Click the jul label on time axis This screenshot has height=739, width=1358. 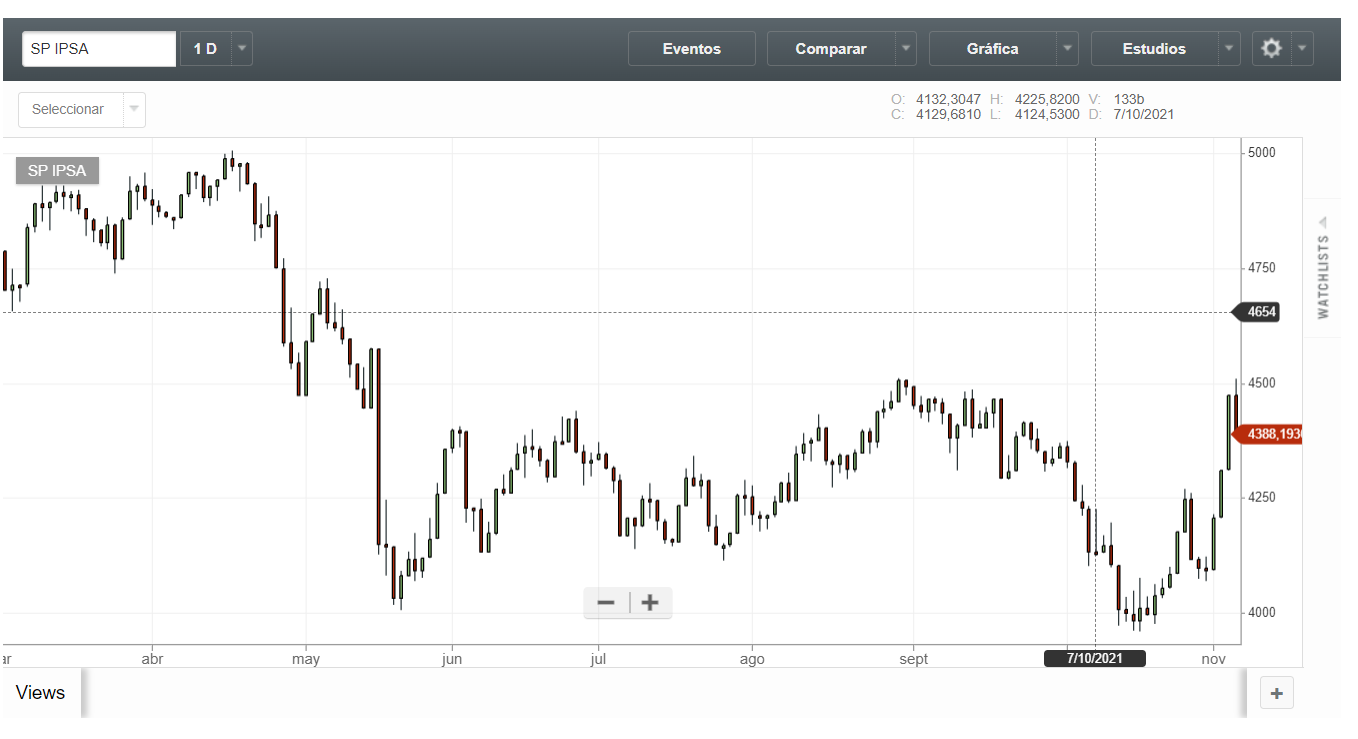[x=598, y=659]
